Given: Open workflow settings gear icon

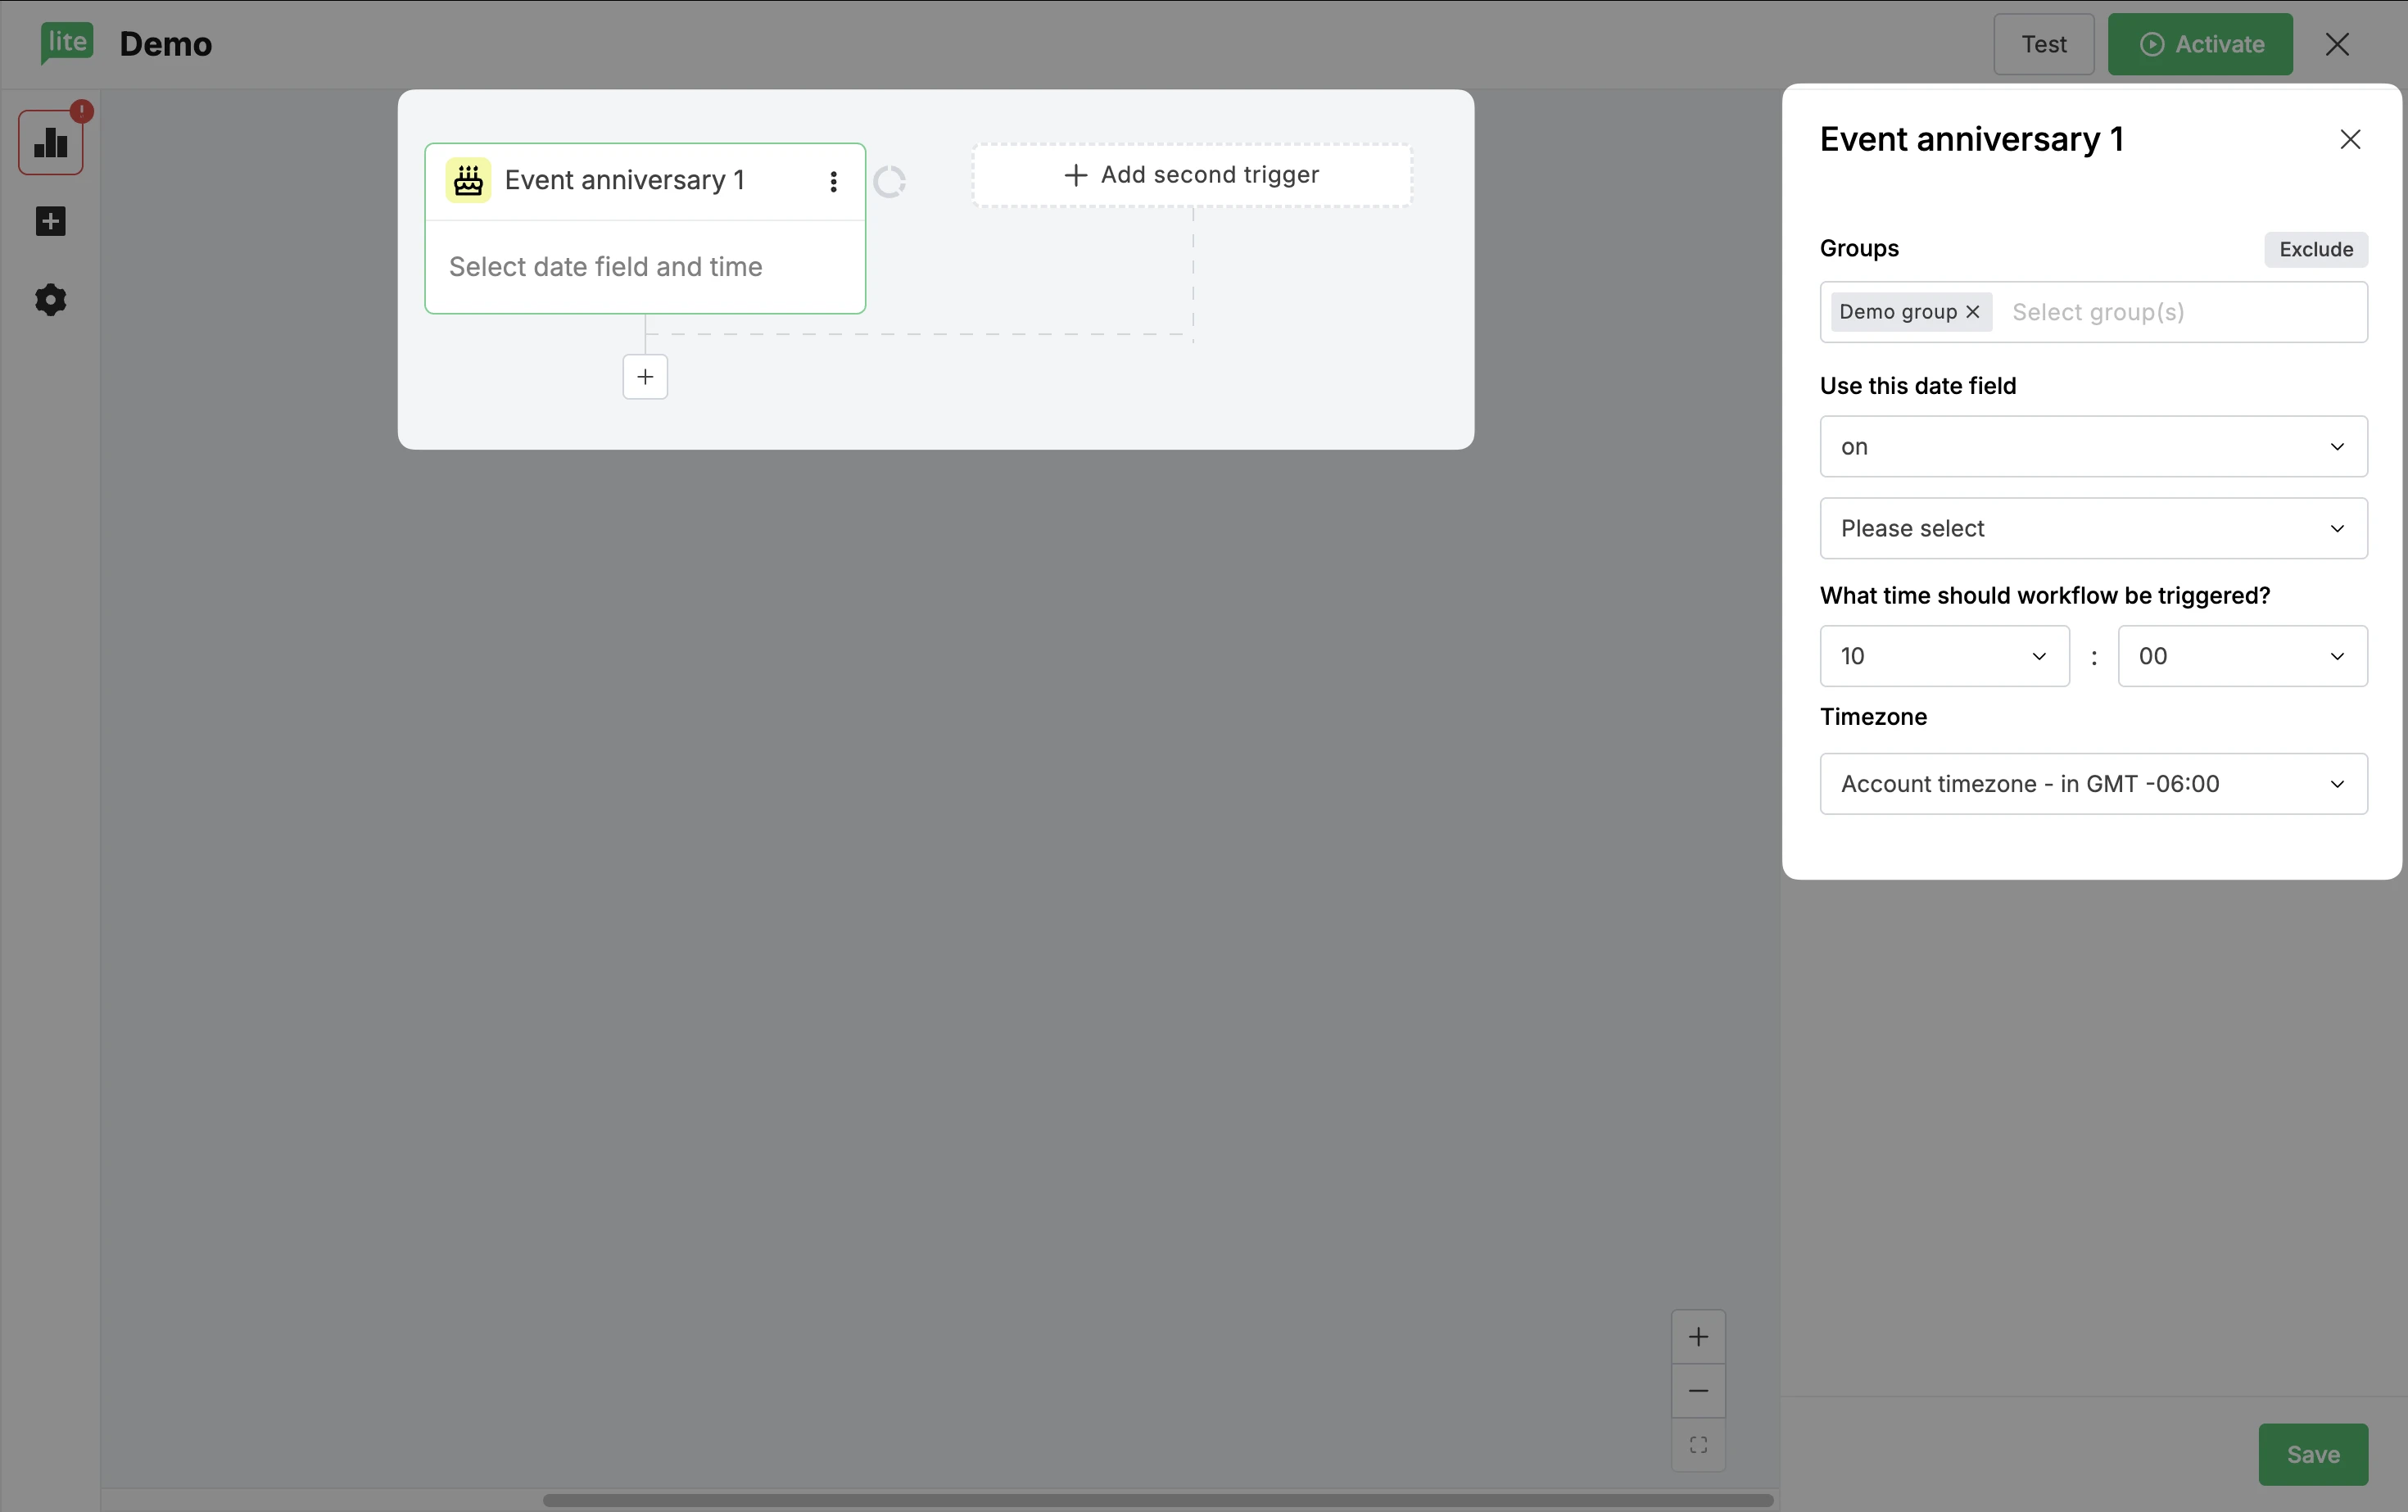Looking at the screenshot, I should 50,300.
